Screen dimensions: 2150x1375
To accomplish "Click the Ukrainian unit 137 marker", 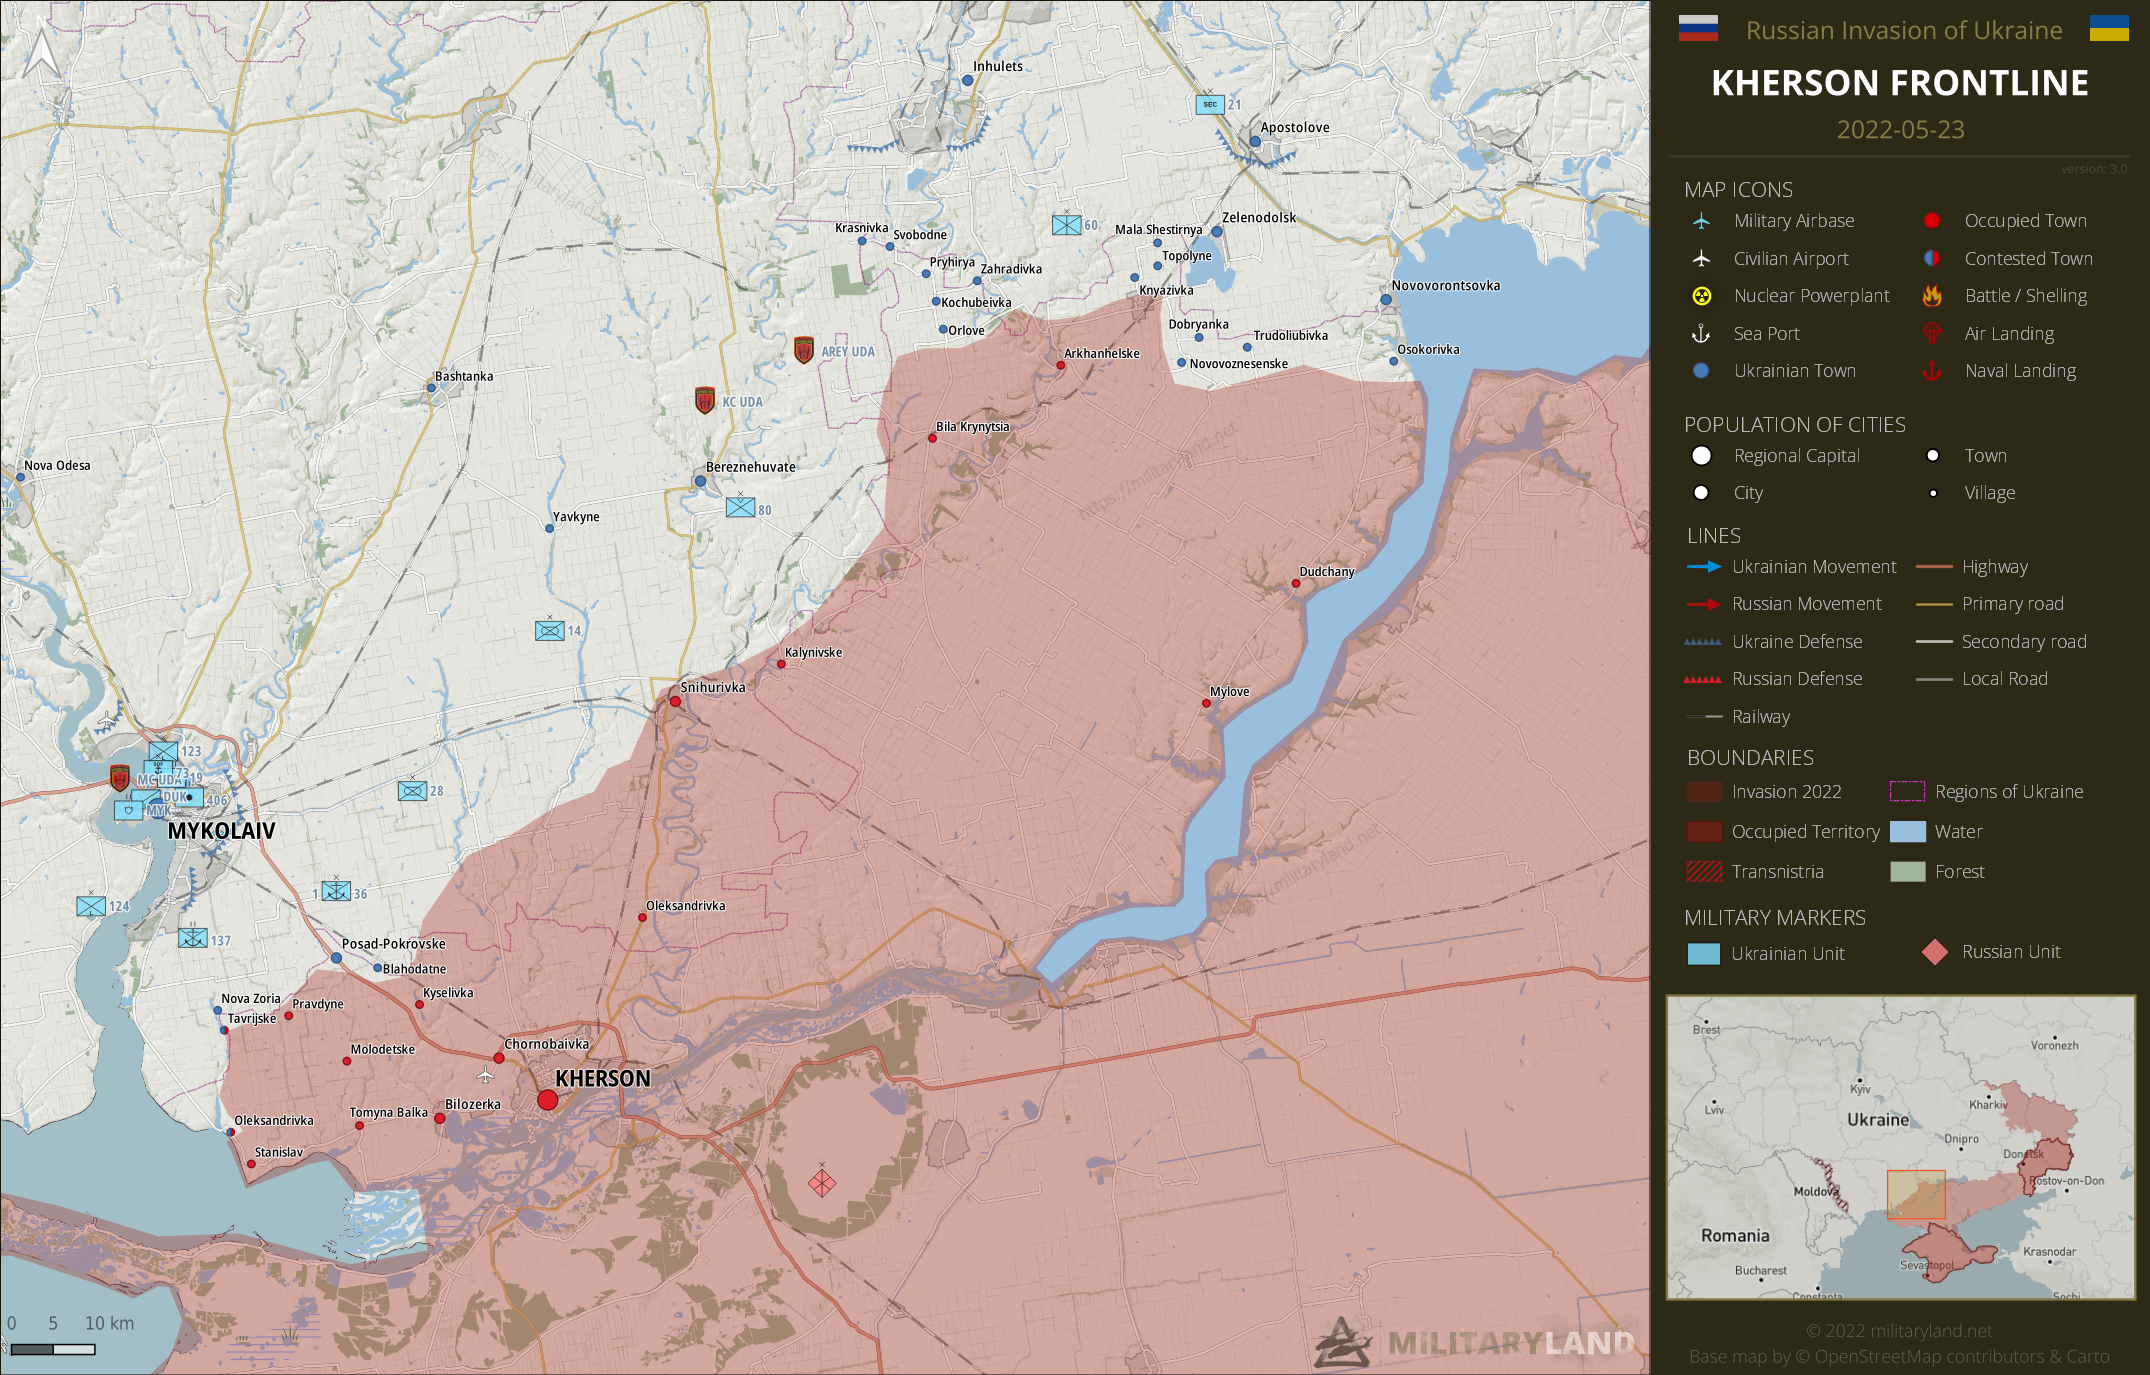I will point(193,939).
